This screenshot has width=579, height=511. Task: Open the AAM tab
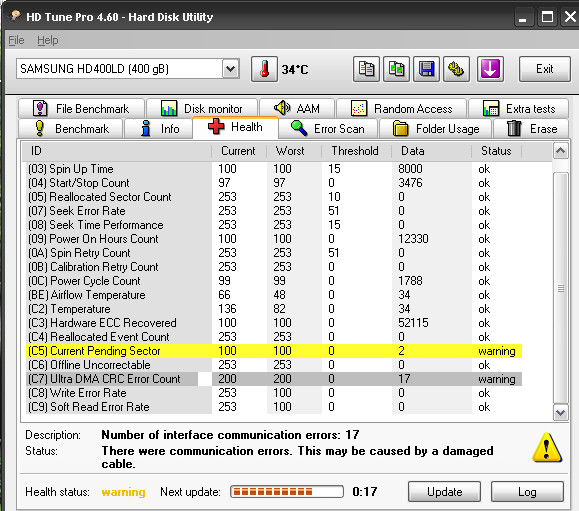[297, 109]
